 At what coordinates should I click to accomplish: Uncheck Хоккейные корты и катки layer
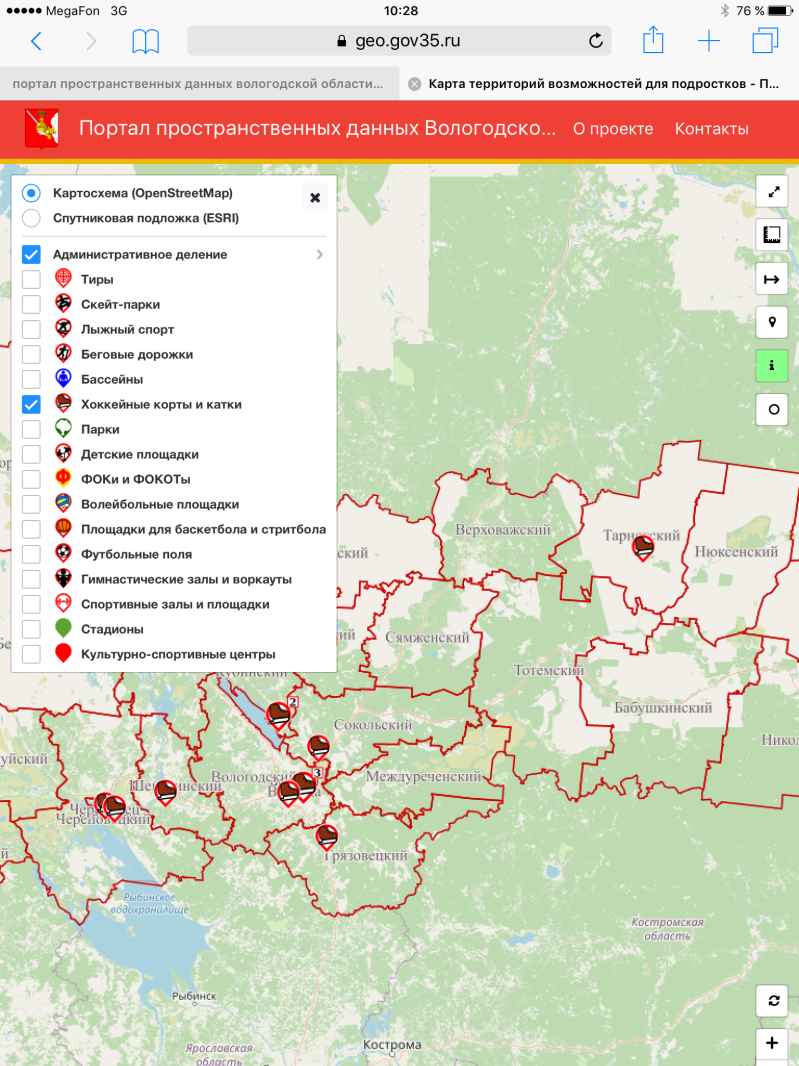click(31, 404)
